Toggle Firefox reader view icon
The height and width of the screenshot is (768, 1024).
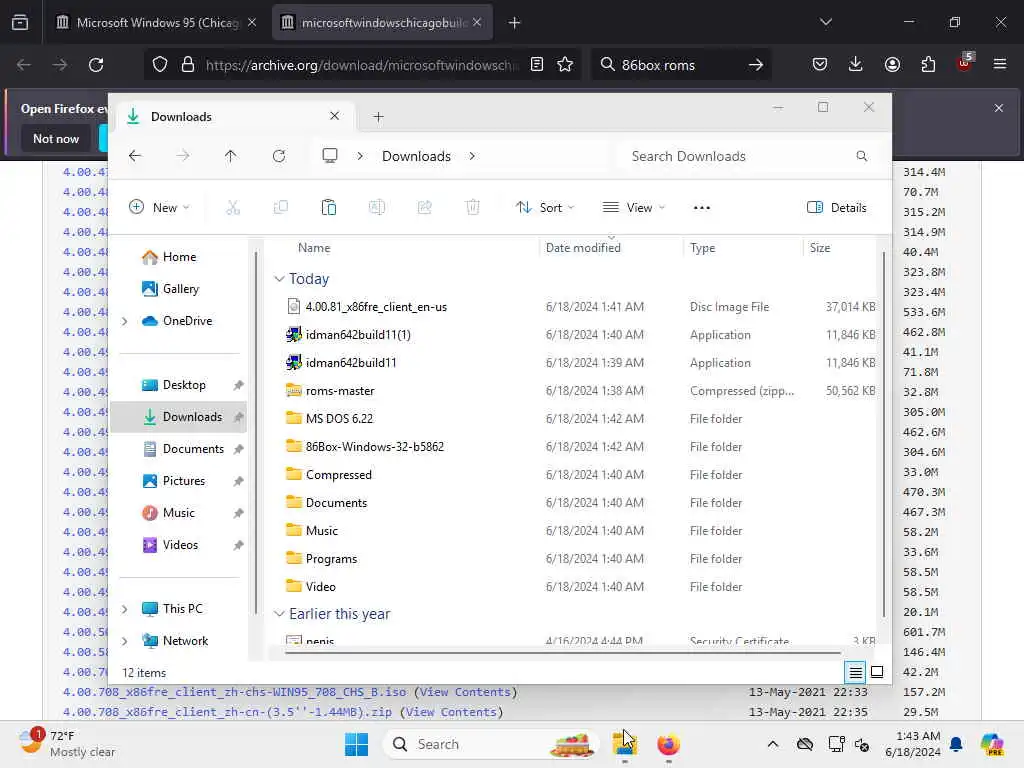pyautogui.click(x=537, y=65)
